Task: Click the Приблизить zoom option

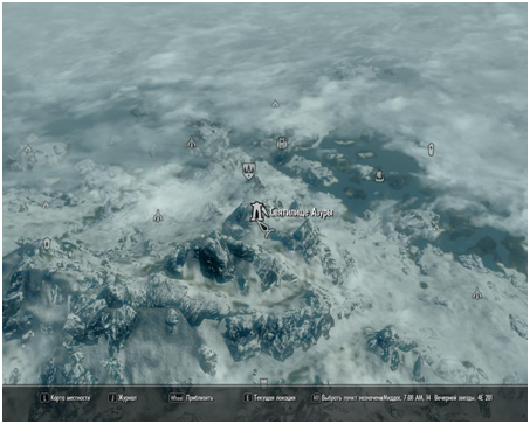Action: click(191, 398)
